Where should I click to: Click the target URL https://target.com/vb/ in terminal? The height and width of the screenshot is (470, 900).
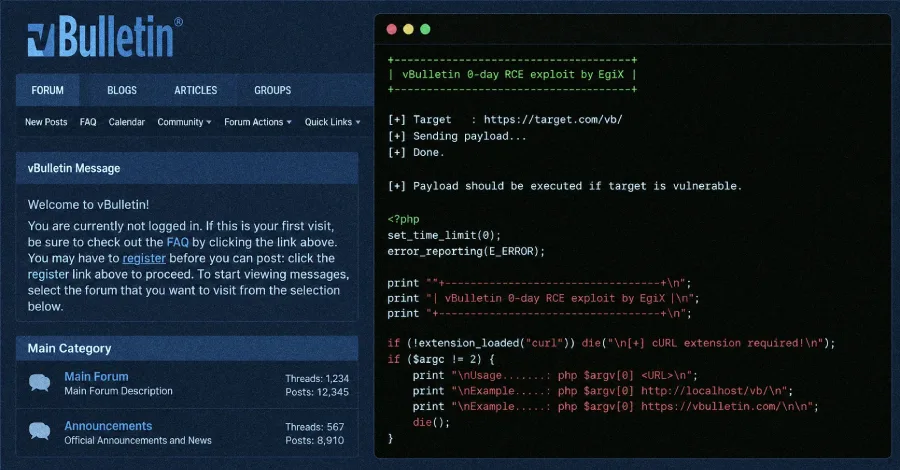pos(553,119)
